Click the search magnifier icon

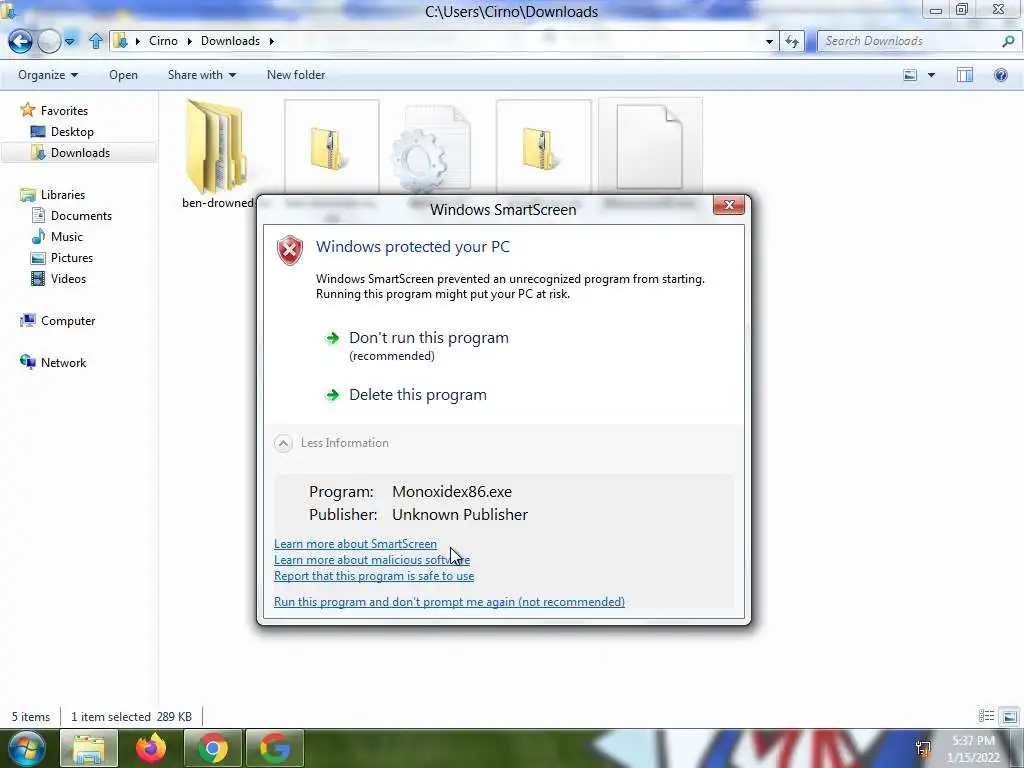coord(1008,41)
